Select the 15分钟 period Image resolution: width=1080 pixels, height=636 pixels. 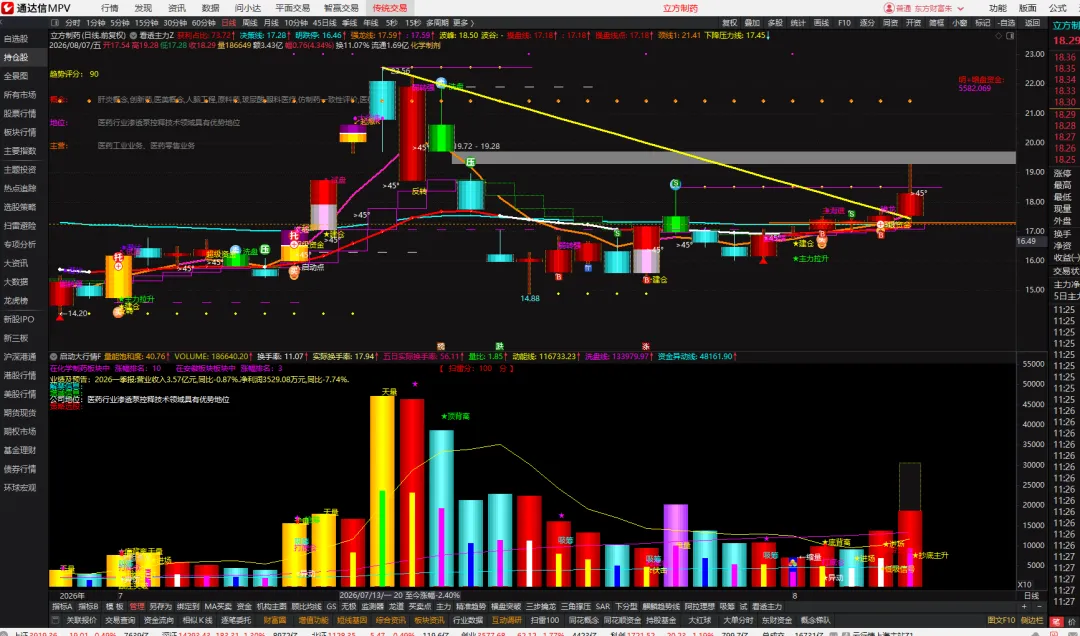pos(146,23)
